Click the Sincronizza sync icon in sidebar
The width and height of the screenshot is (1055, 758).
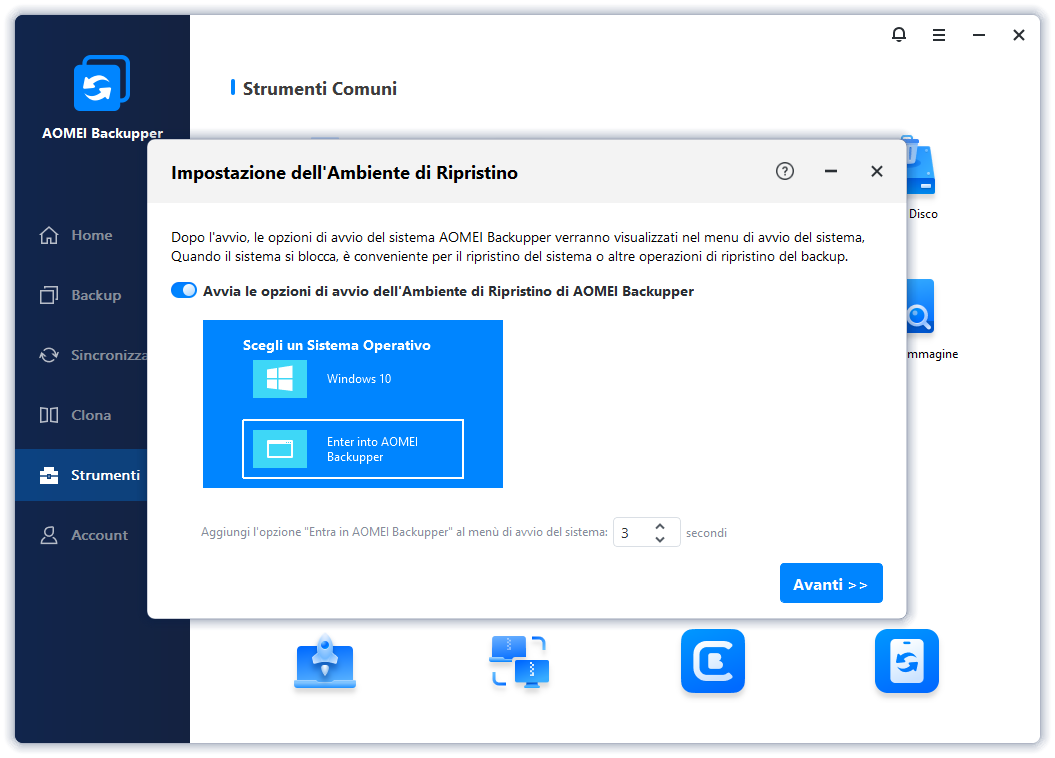[x=49, y=355]
